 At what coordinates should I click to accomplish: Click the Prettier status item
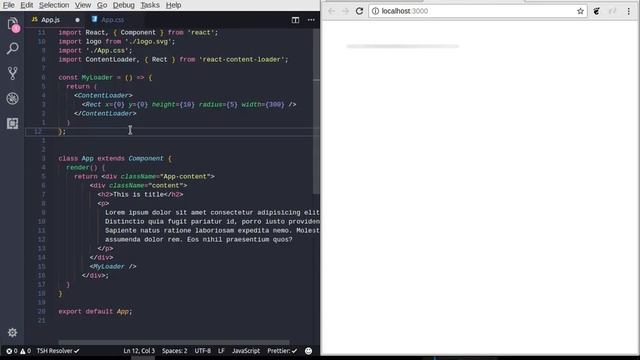(x=282, y=351)
